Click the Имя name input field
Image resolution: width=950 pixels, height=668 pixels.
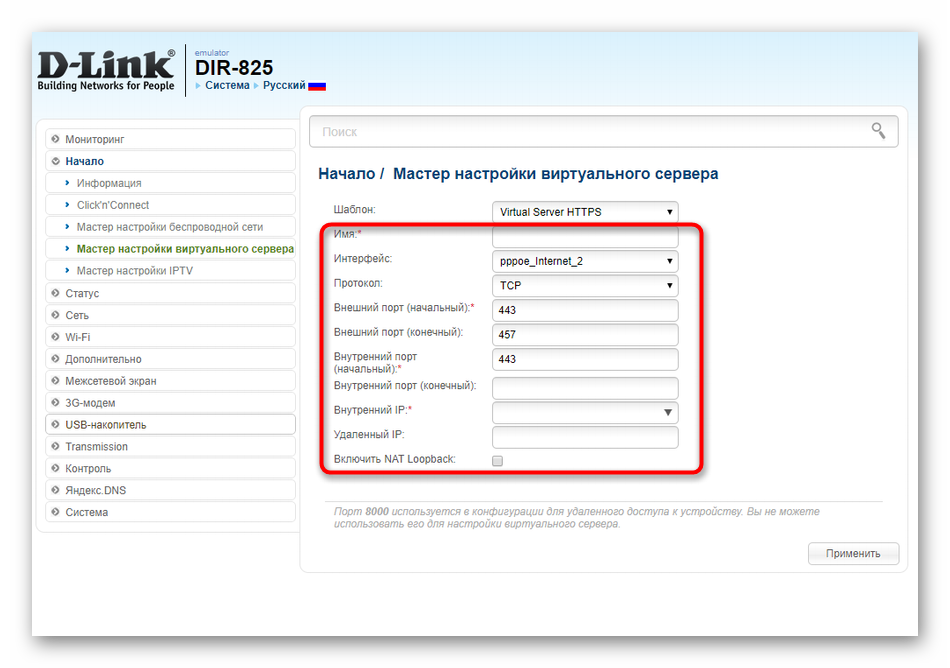pyautogui.click(x=585, y=237)
